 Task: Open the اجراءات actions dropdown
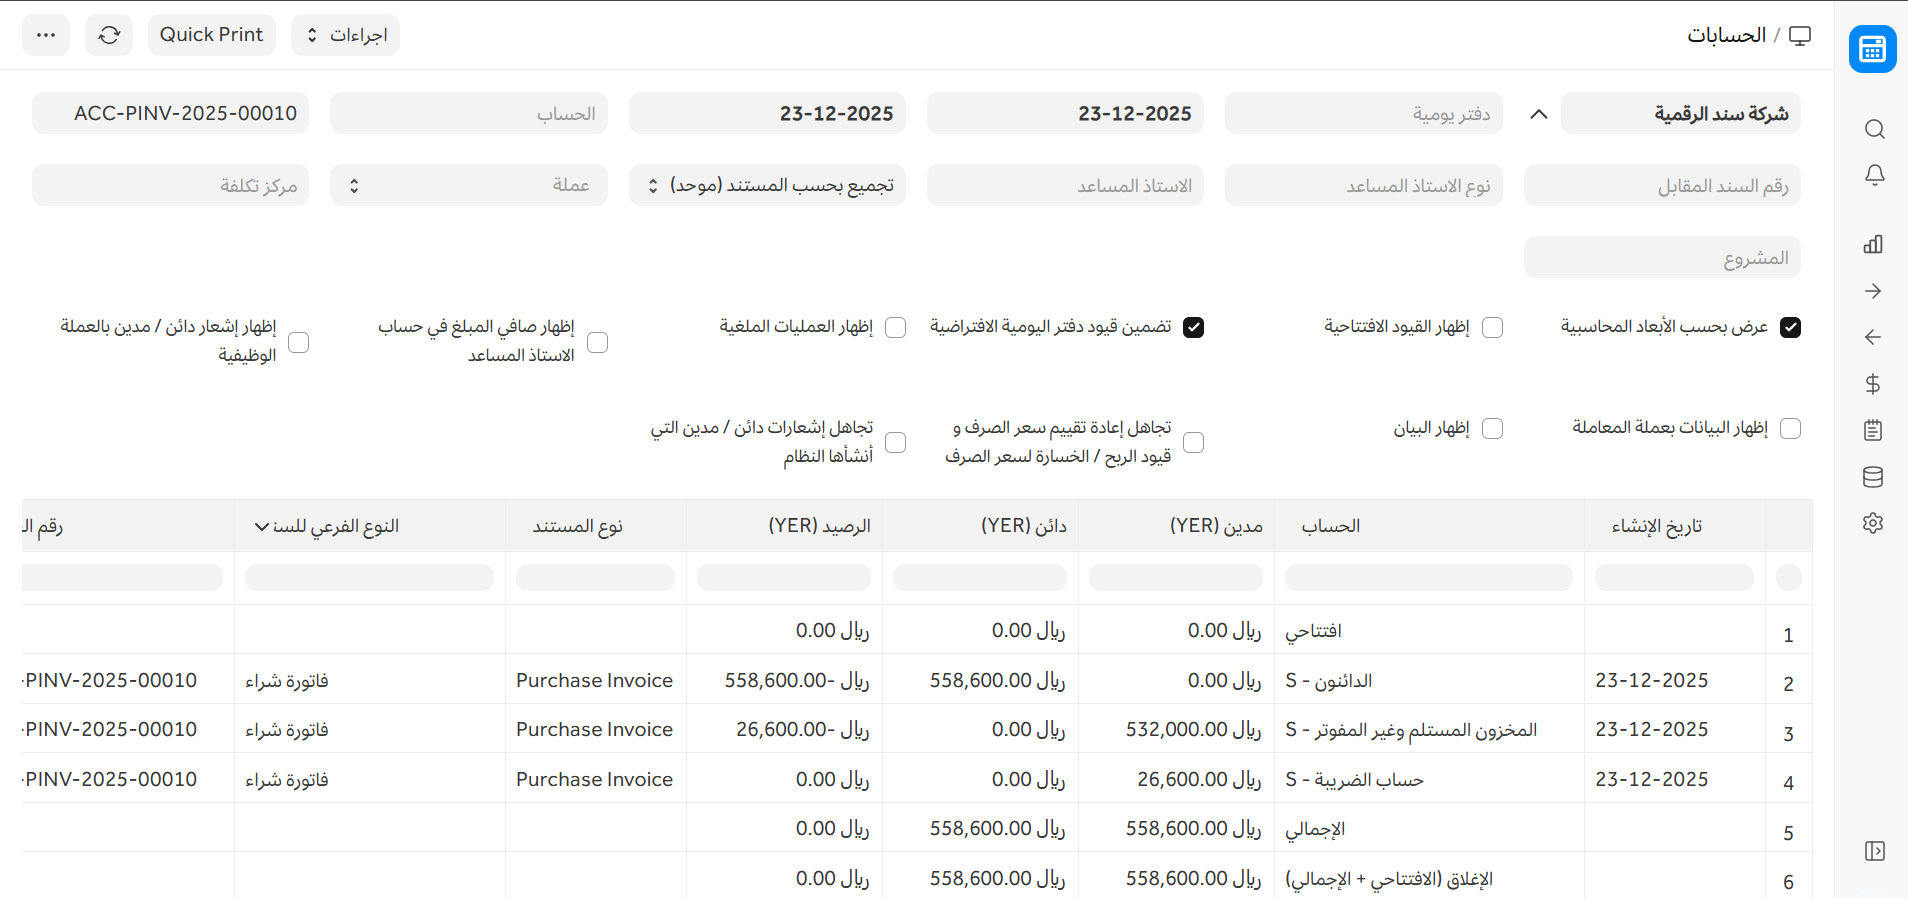[346, 35]
